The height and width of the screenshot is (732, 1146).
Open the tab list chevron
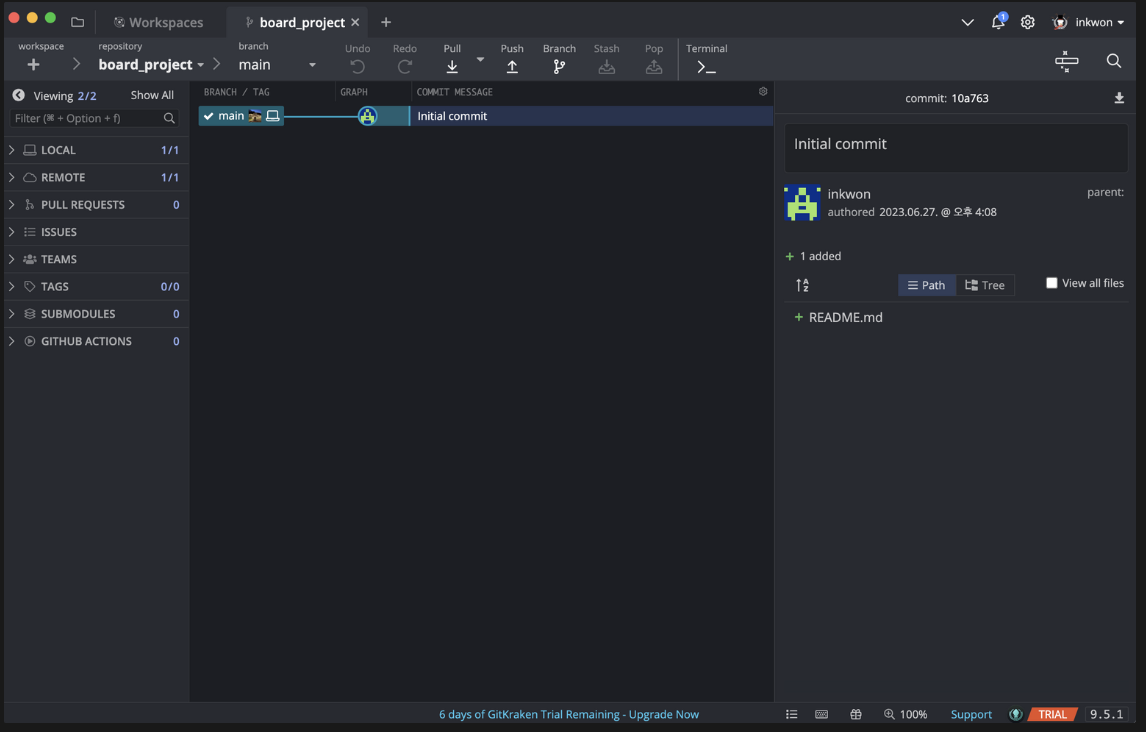click(x=968, y=22)
